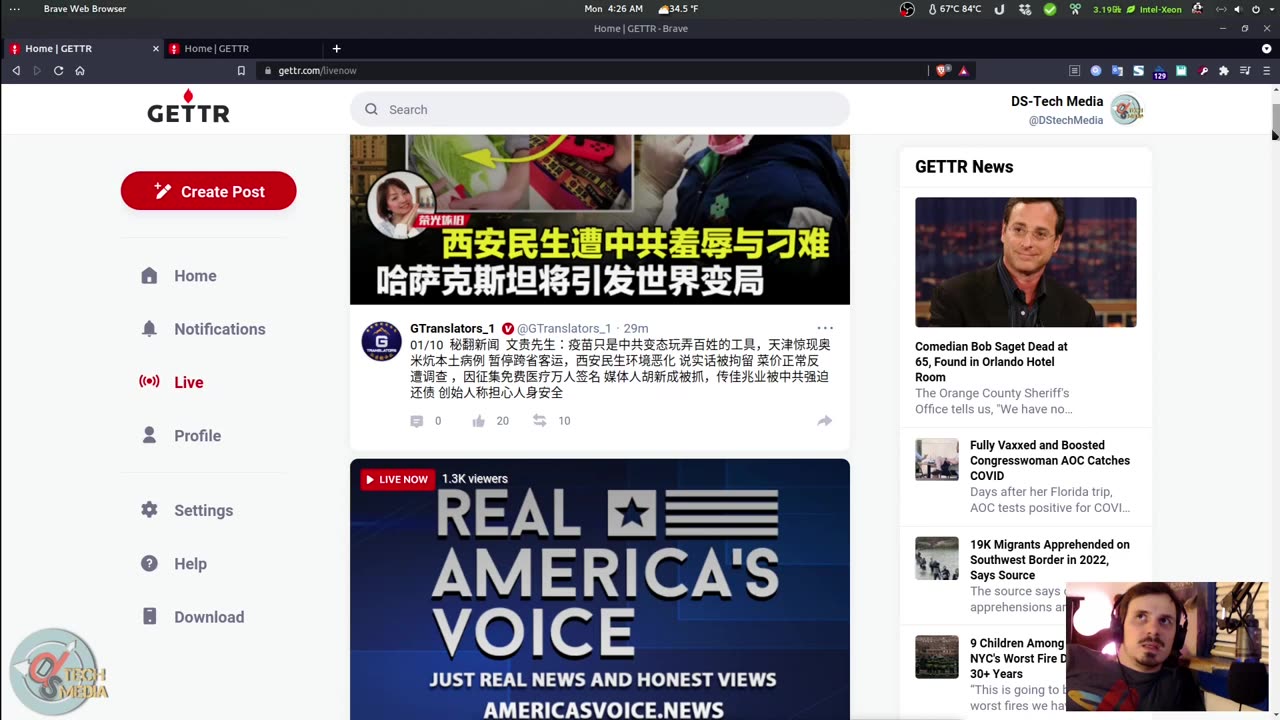The image size is (1280, 720).
Task: Open a new browser tab
Action: [x=336, y=48]
